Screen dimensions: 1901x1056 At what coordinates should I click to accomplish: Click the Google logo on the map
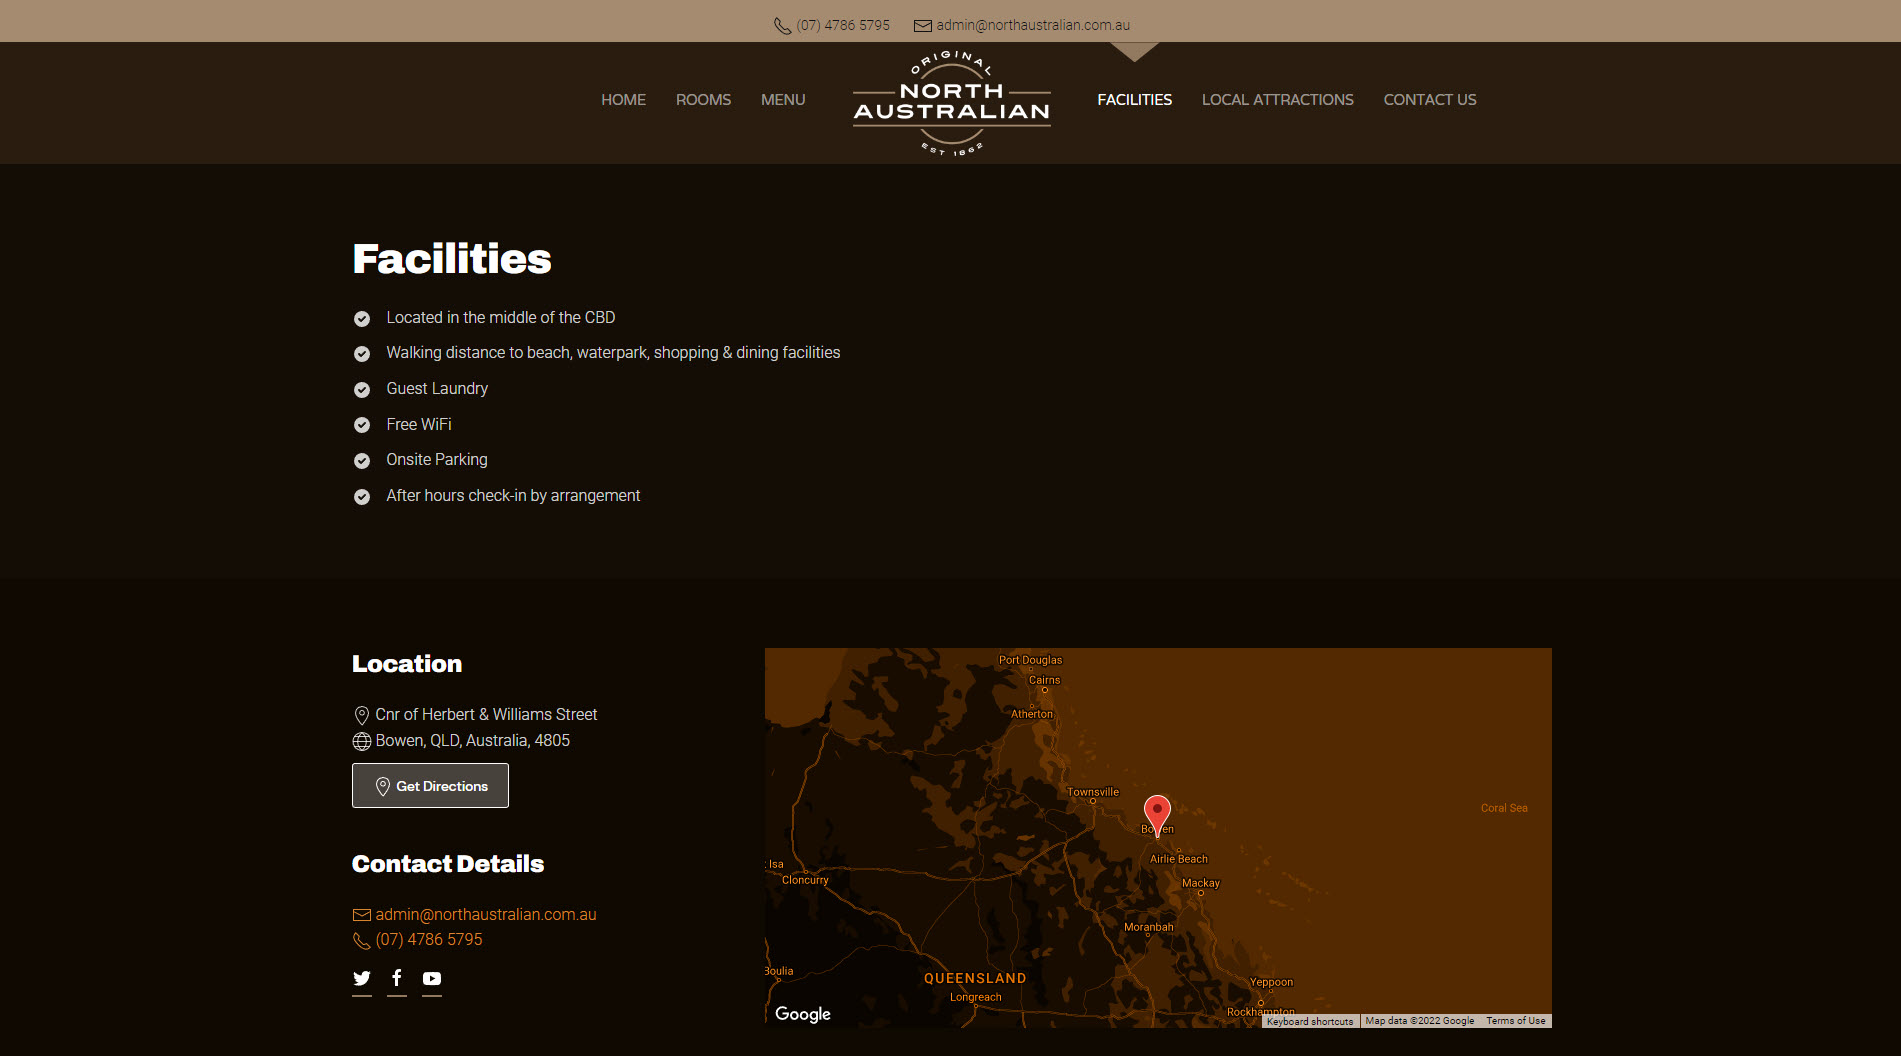click(x=803, y=1014)
